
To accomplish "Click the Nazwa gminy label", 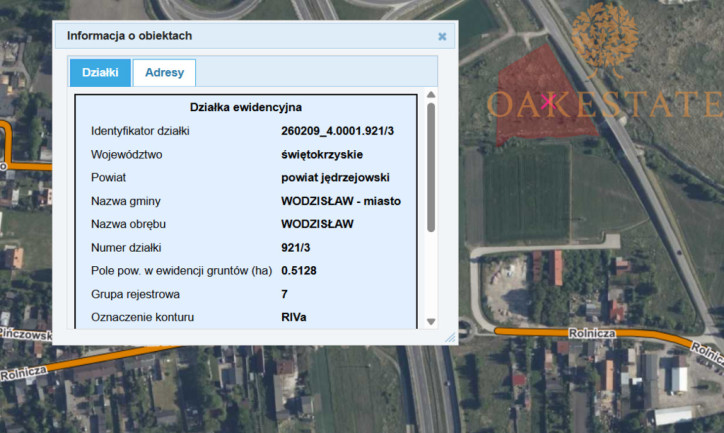I will tap(126, 201).
